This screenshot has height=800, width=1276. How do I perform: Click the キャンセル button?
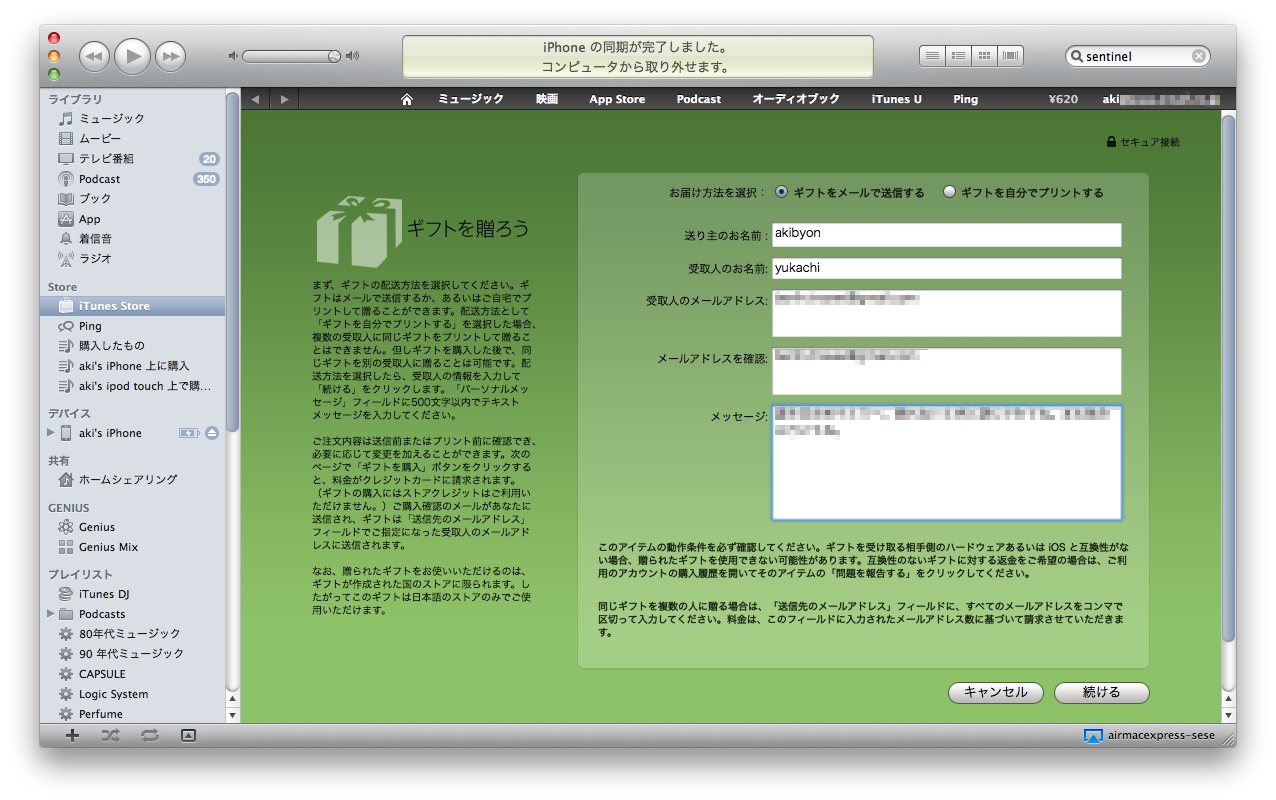pyautogui.click(x=995, y=692)
